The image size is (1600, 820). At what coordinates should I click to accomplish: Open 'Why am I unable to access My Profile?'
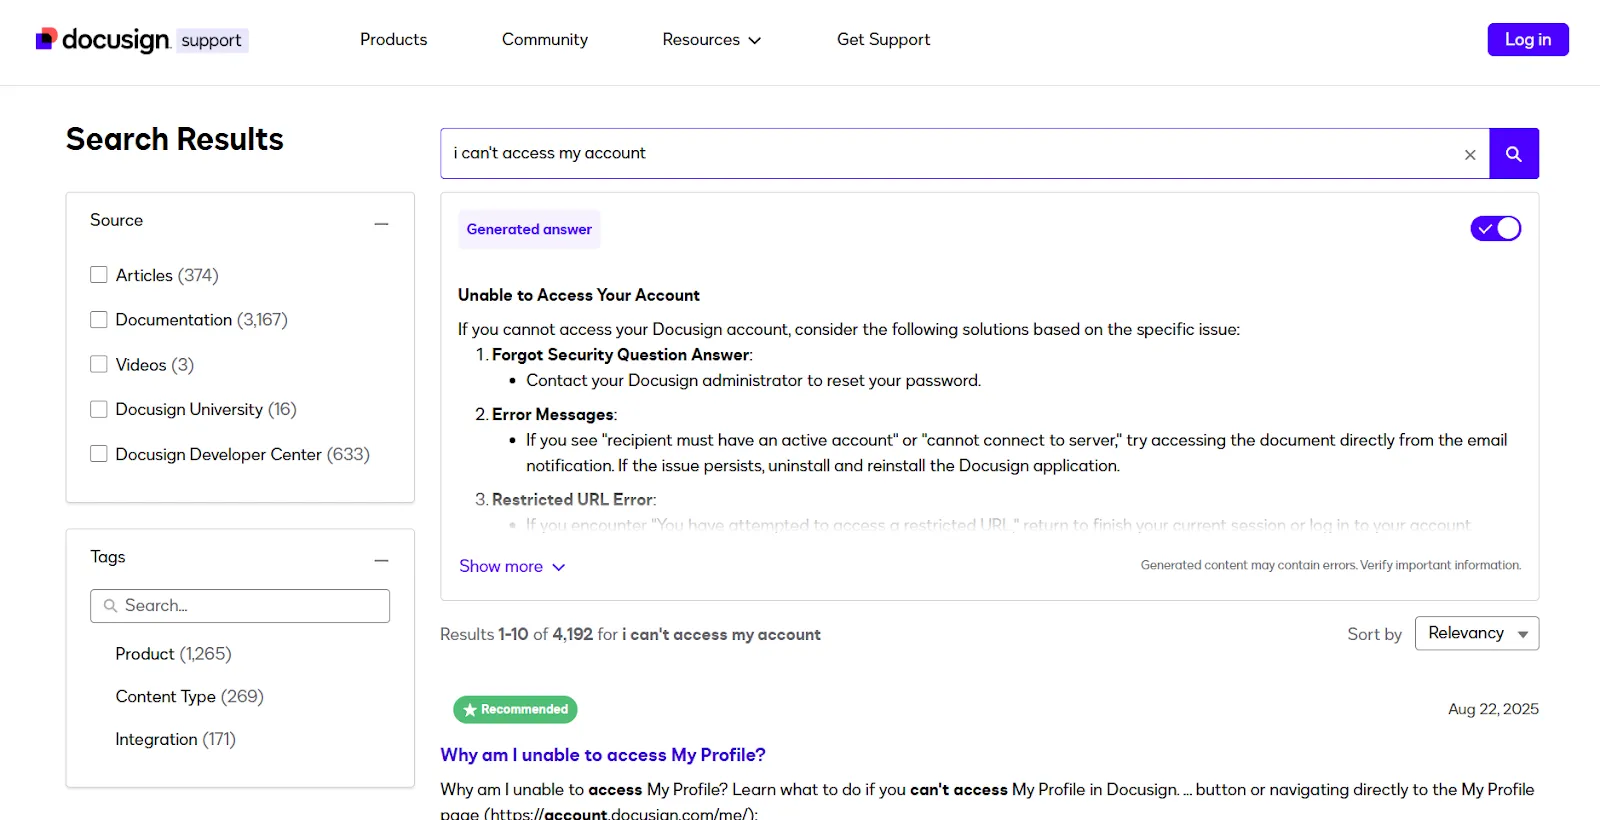[603, 755]
